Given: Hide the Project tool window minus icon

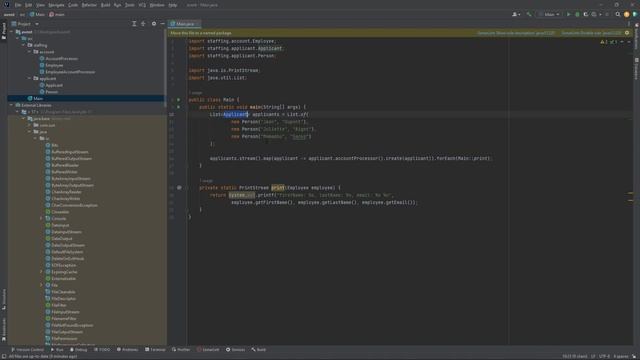Looking at the screenshot, I should click(162, 24).
